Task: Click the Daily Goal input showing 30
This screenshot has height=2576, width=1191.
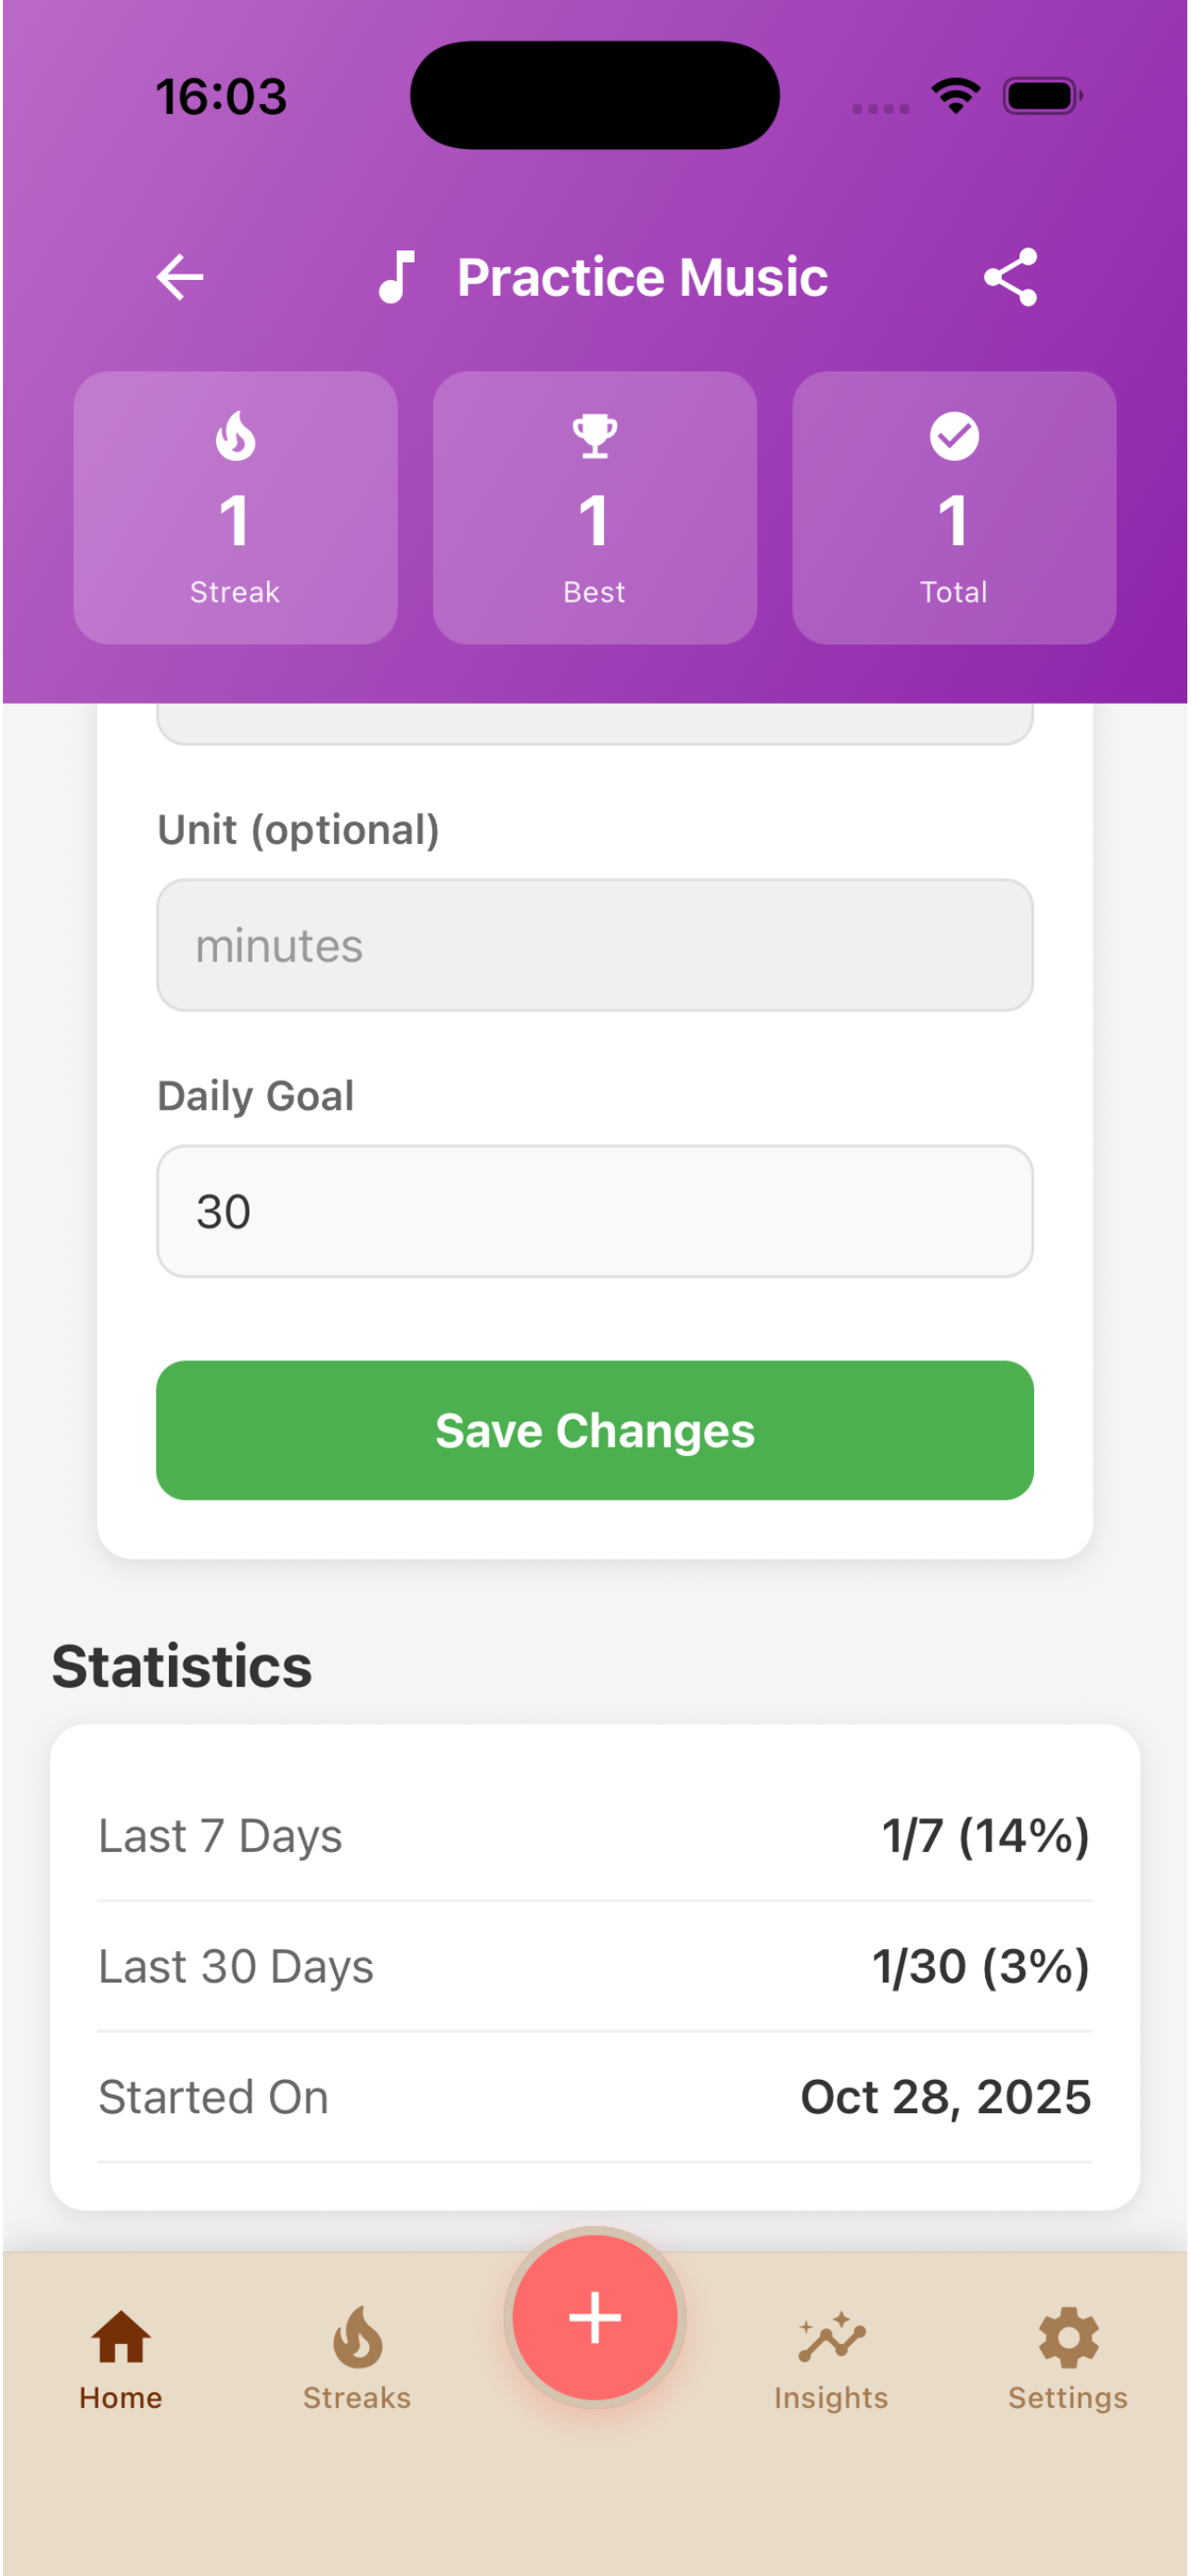Action: (x=594, y=1210)
